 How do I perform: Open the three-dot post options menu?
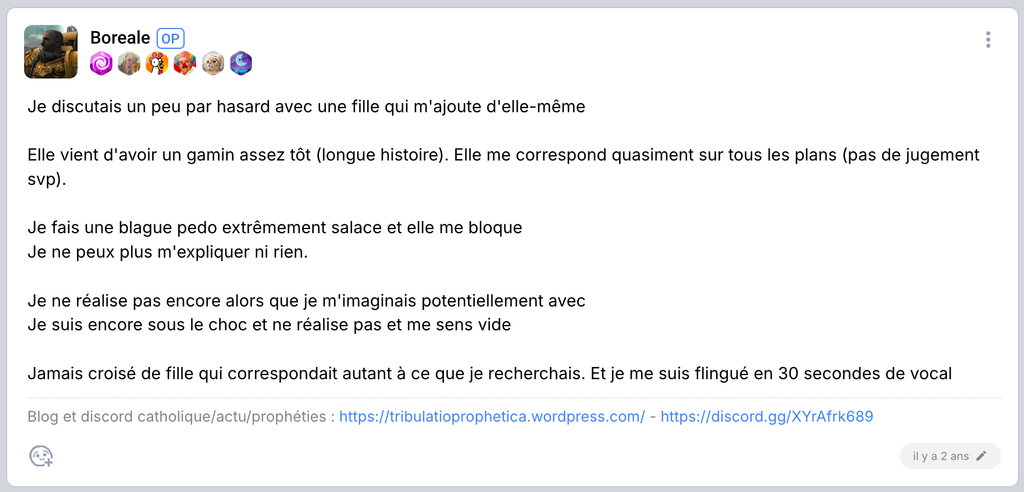coord(988,40)
